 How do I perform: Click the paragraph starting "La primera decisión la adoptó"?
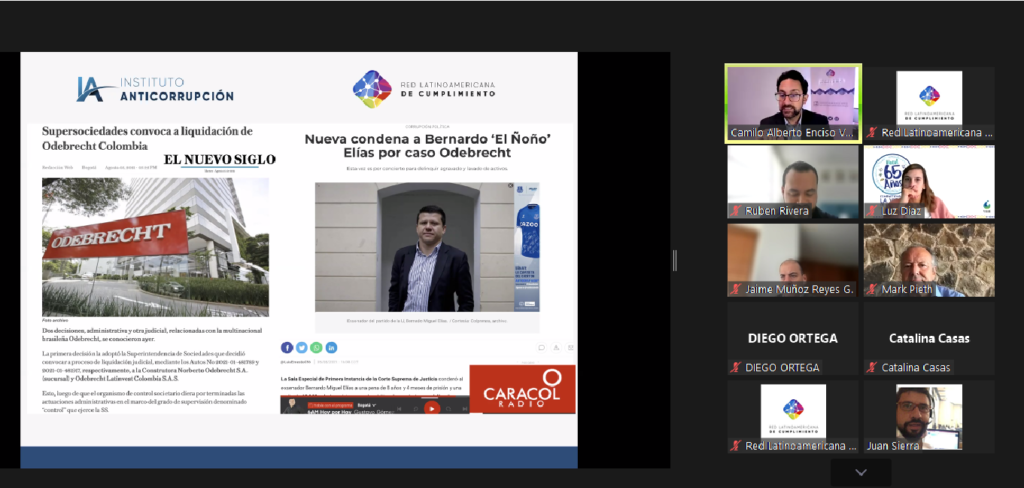point(152,366)
